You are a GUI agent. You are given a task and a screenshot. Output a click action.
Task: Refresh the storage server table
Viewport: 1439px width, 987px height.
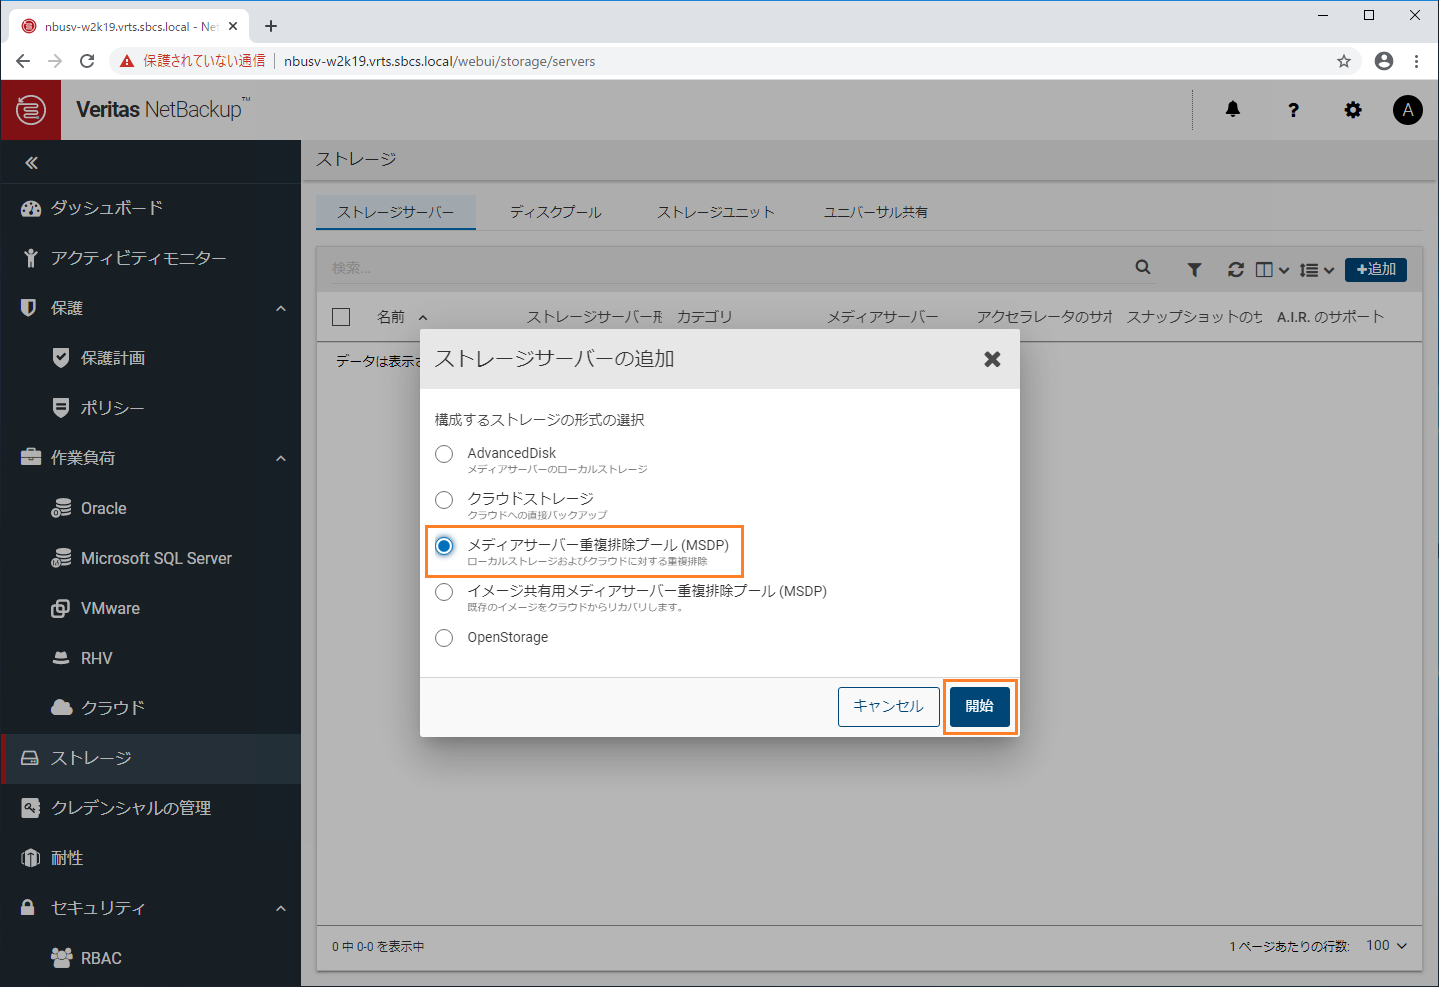click(1236, 270)
